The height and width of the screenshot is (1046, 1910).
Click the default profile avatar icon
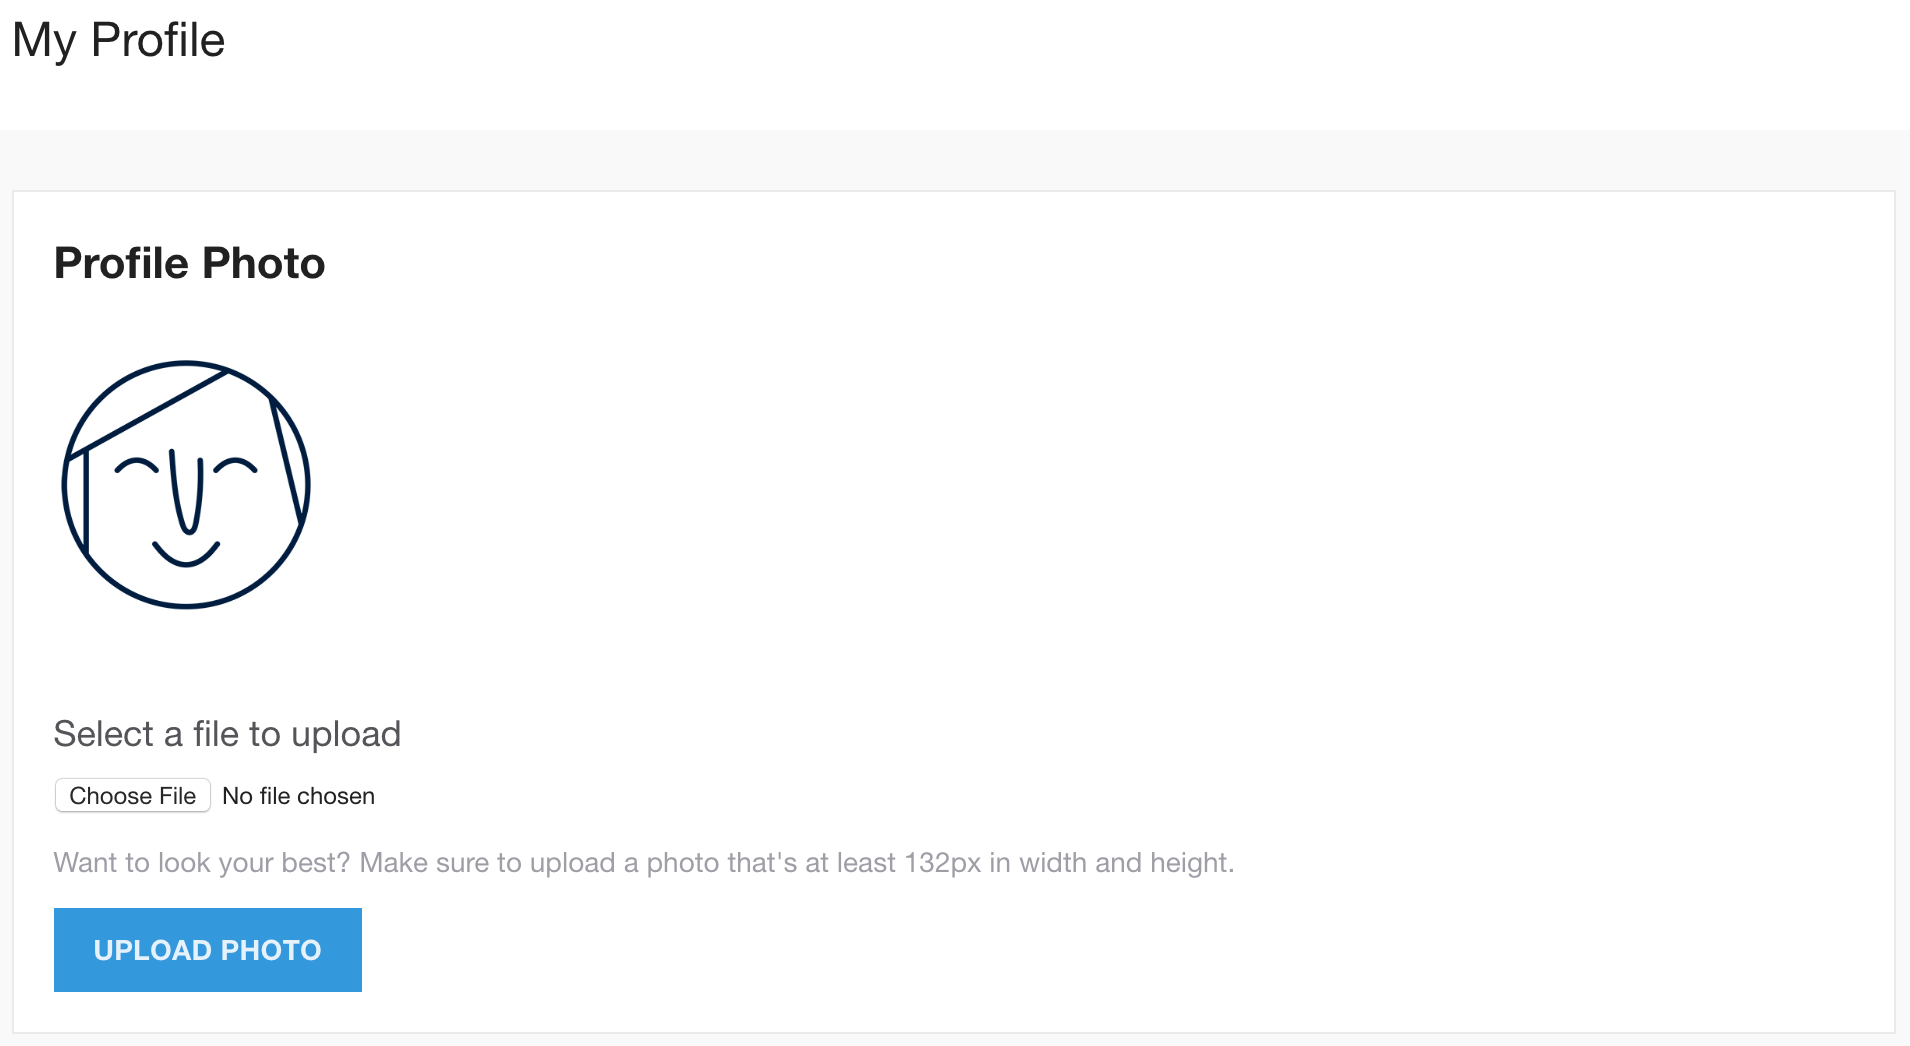(x=186, y=484)
